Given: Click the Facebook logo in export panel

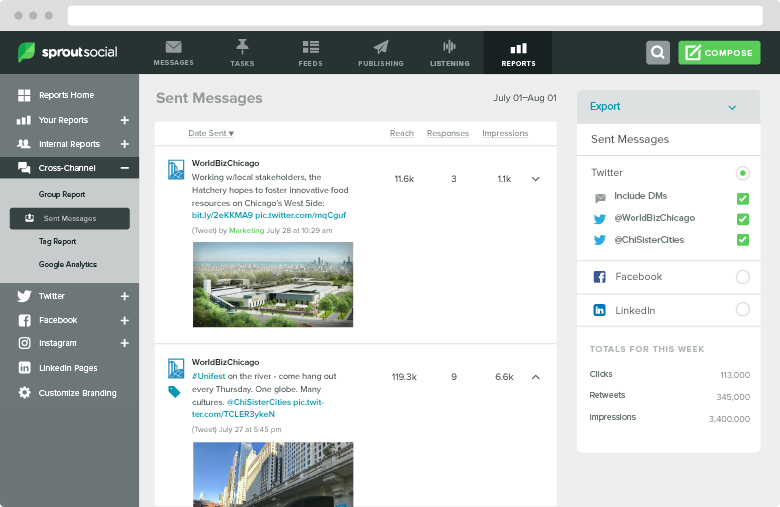Looking at the screenshot, I should click(x=599, y=277).
